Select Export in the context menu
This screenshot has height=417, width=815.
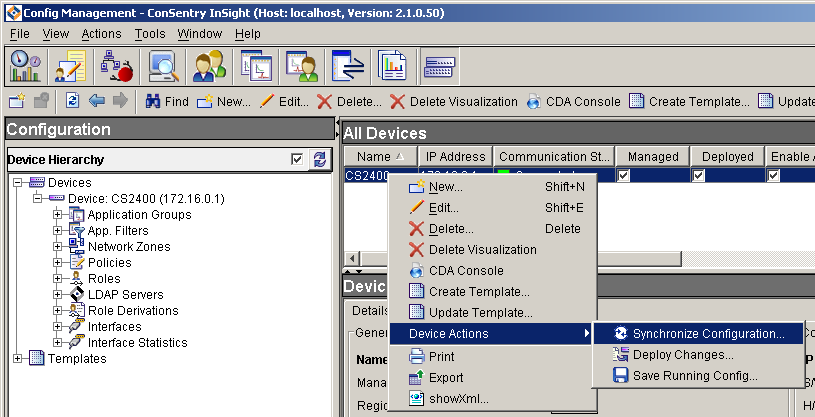coord(492,378)
